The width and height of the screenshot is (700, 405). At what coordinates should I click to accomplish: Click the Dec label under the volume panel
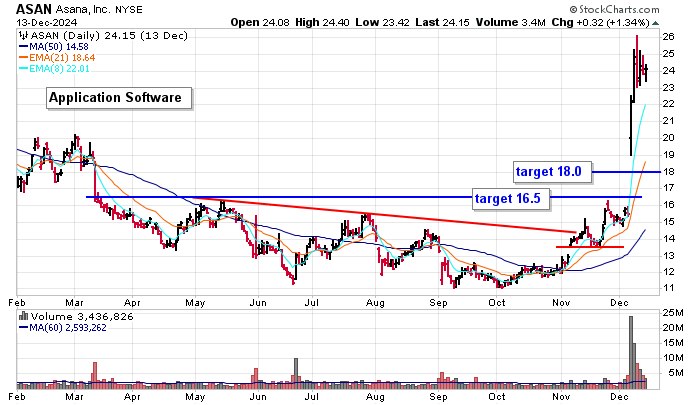pos(619,397)
